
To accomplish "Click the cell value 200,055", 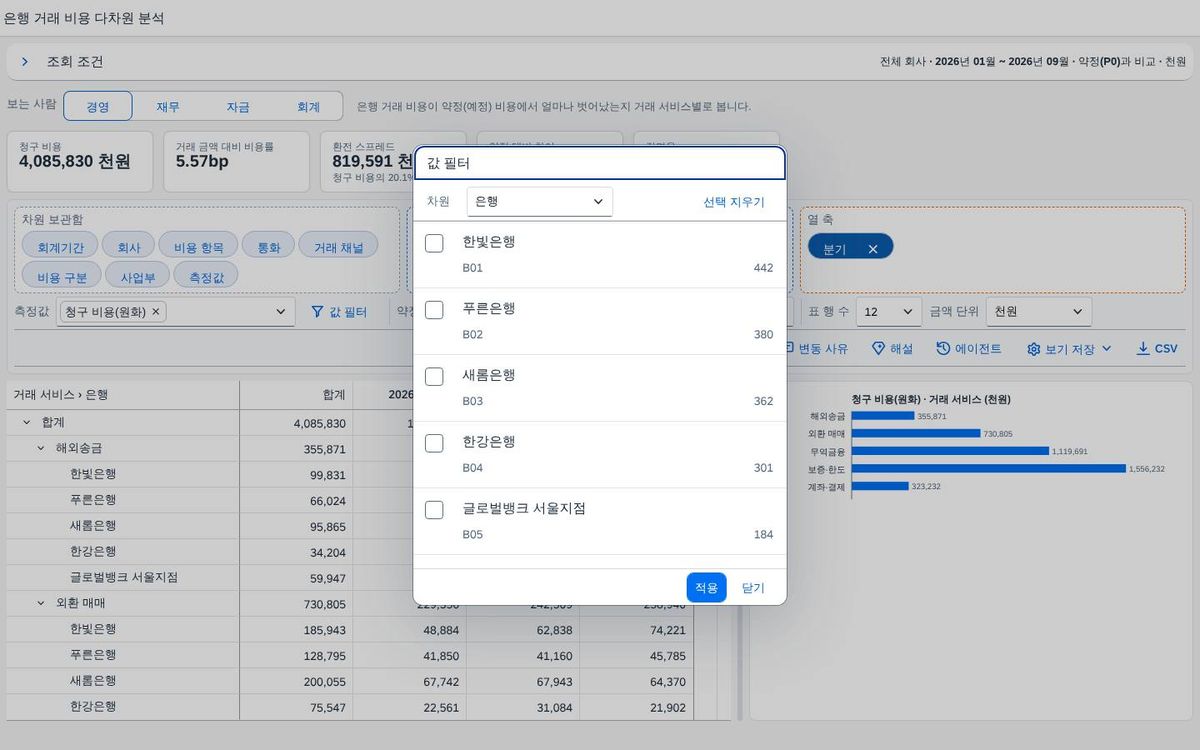I will pos(322,682).
